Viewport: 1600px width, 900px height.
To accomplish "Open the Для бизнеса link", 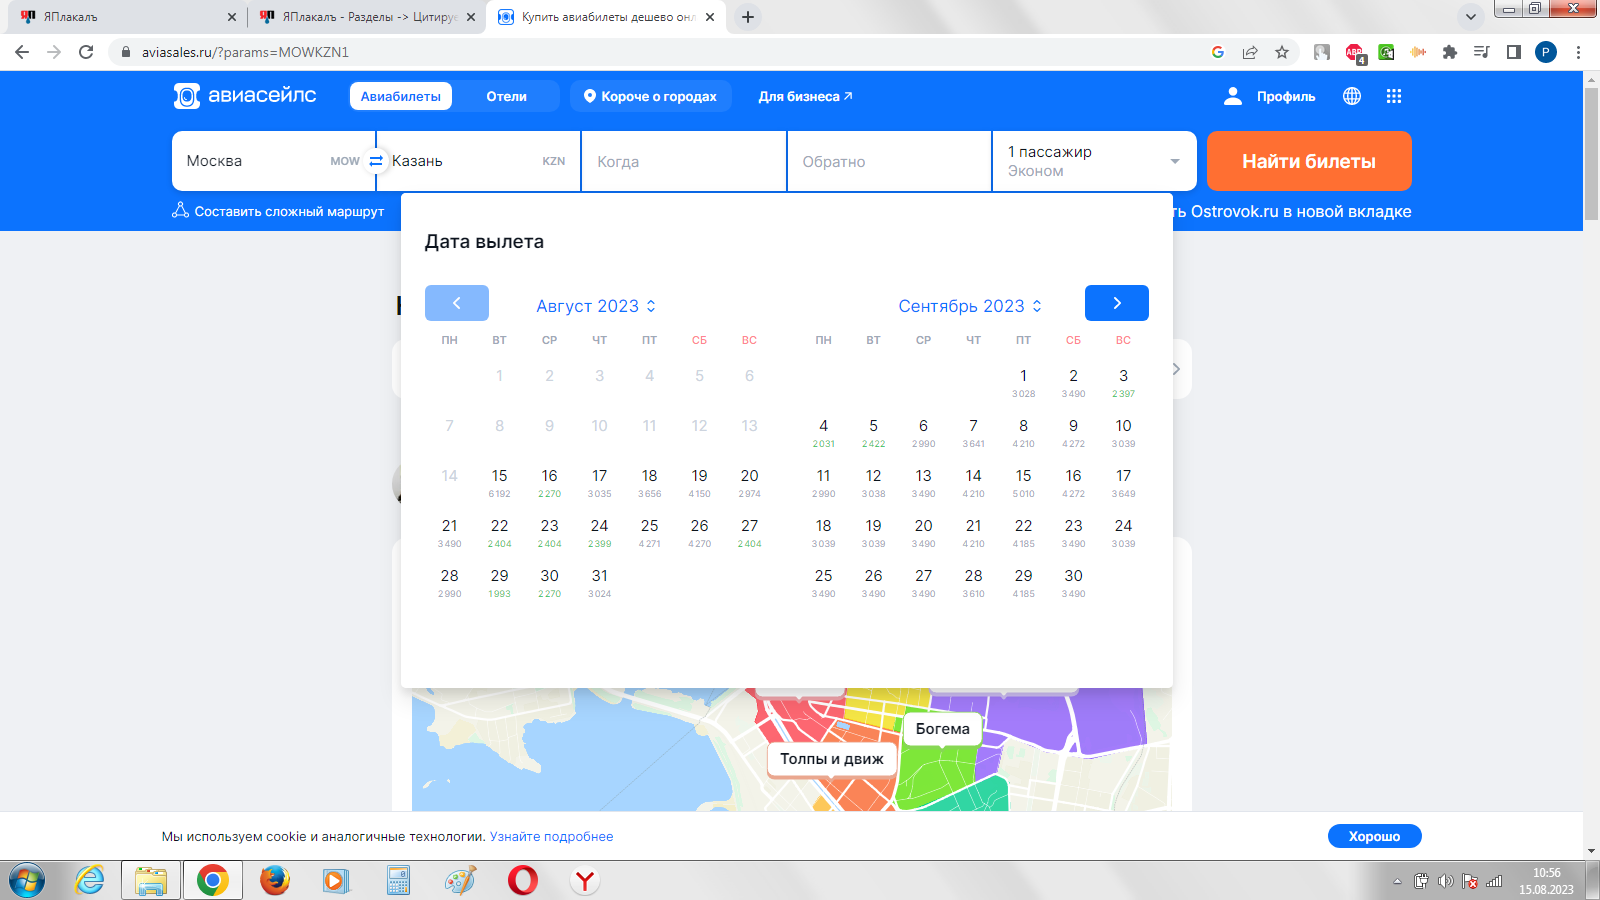I will 805,96.
